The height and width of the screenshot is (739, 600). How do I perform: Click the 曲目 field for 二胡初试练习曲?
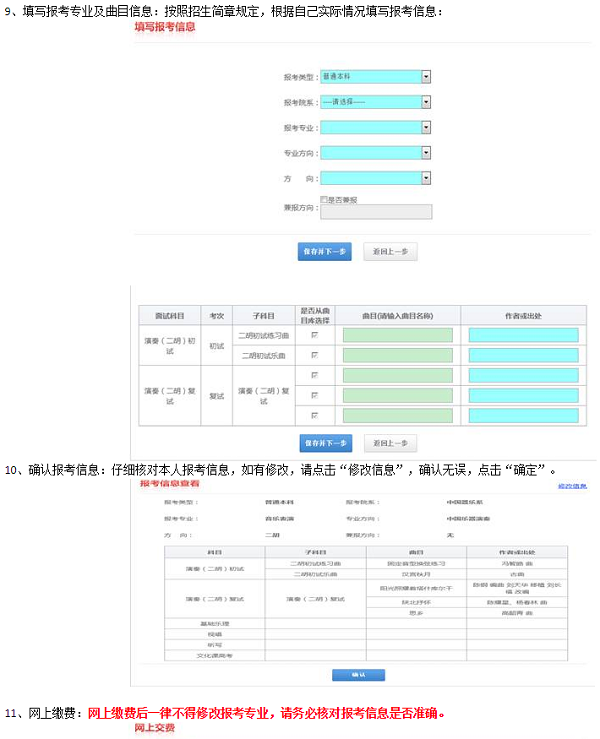(x=397, y=335)
